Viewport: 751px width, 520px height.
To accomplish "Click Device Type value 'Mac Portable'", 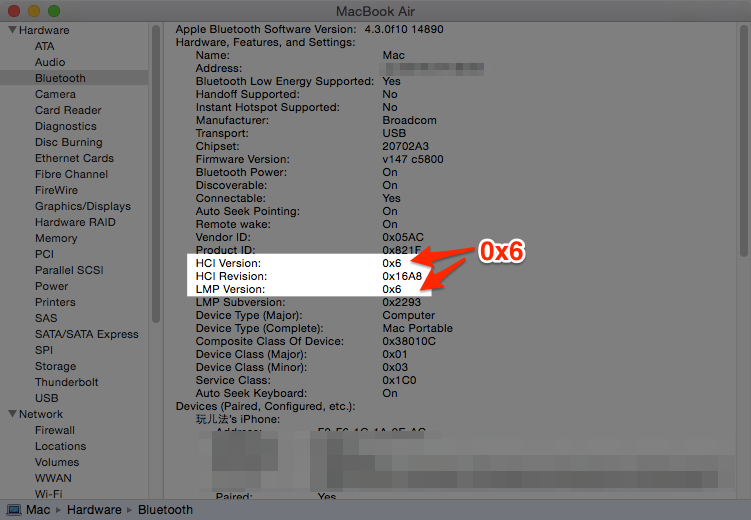I will (x=418, y=328).
